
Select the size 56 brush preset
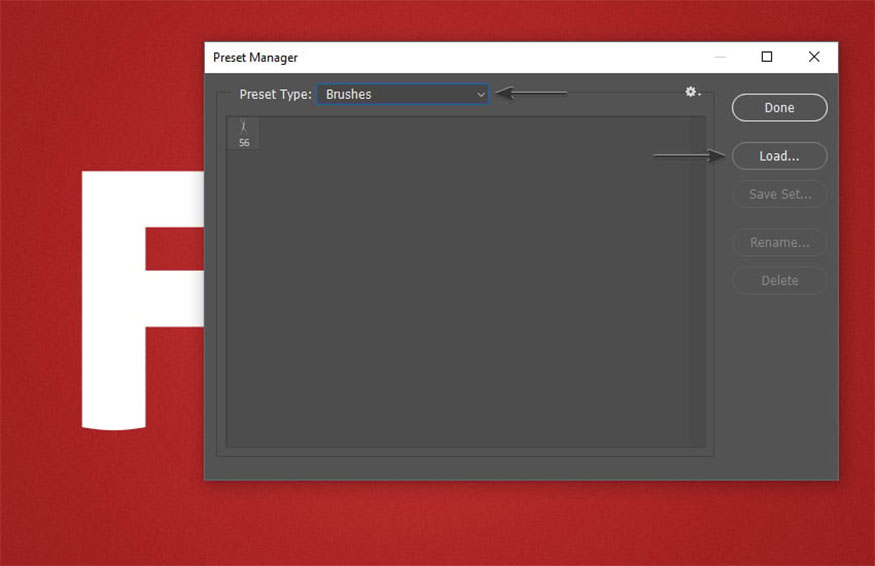click(244, 133)
